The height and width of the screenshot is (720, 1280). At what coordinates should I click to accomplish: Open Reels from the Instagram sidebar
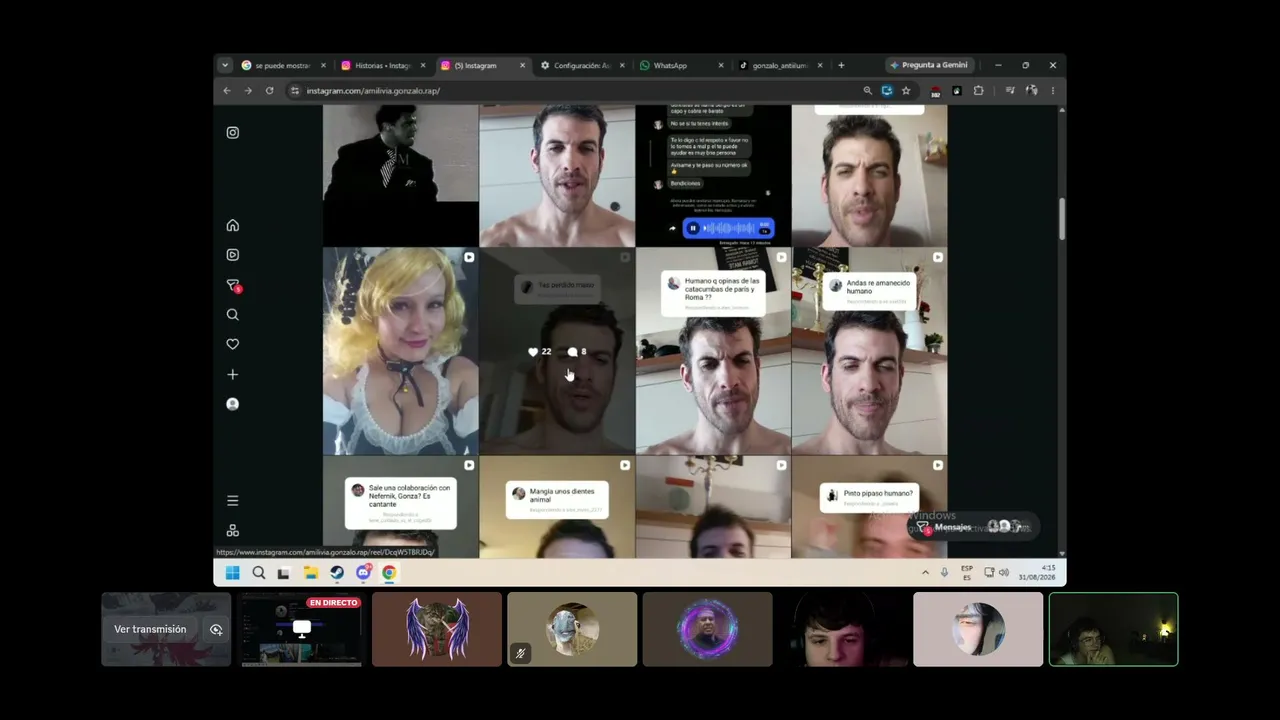pyautogui.click(x=233, y=255)
